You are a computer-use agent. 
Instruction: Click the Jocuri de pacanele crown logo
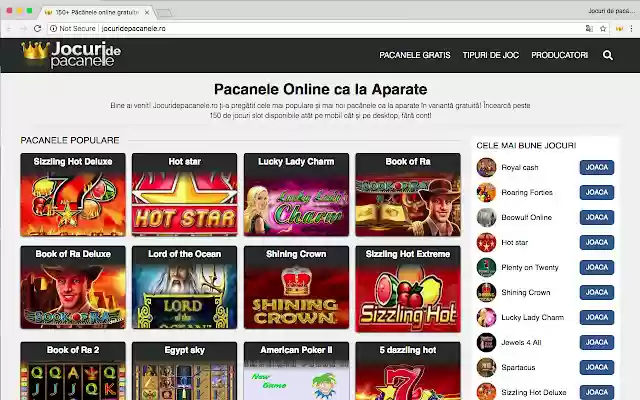(71, 55)
